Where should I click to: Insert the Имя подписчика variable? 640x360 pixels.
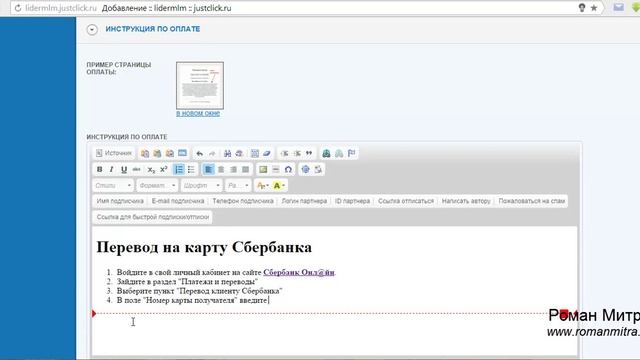click(x=120, y=201)
